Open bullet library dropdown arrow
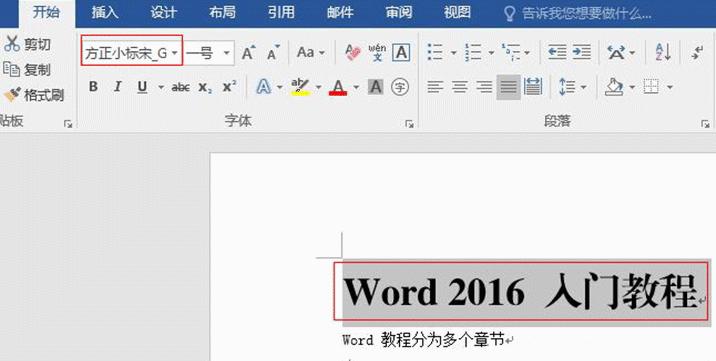The image size is (716, 361). point(453,52)
